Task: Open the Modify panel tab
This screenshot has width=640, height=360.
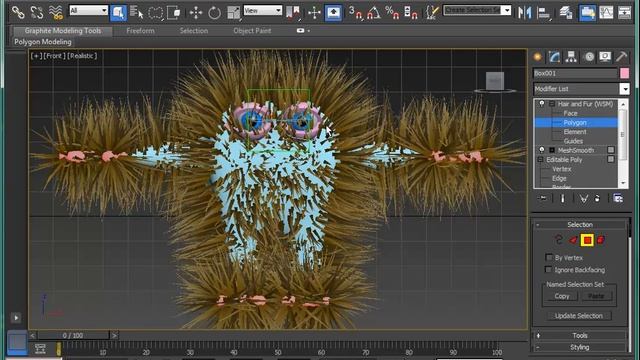Action: point(554,57)
